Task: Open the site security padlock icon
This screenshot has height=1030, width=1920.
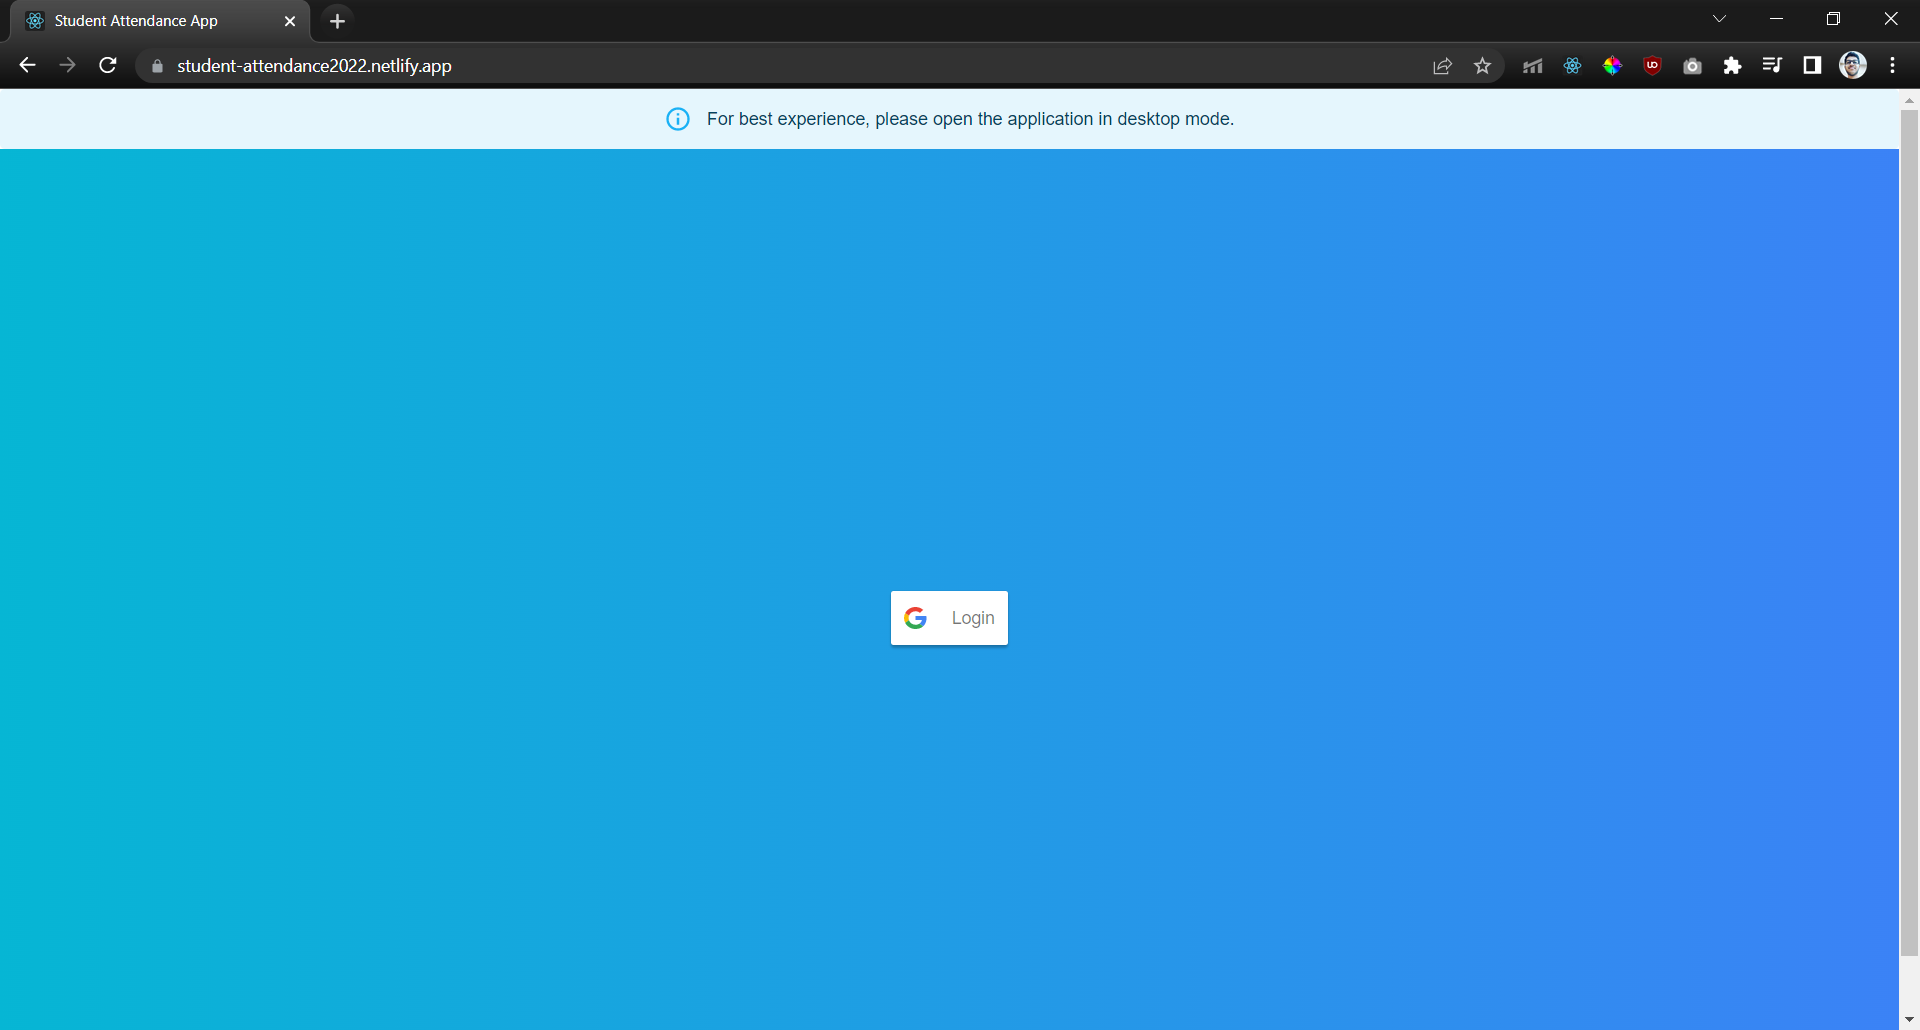Action: (156, 66)
